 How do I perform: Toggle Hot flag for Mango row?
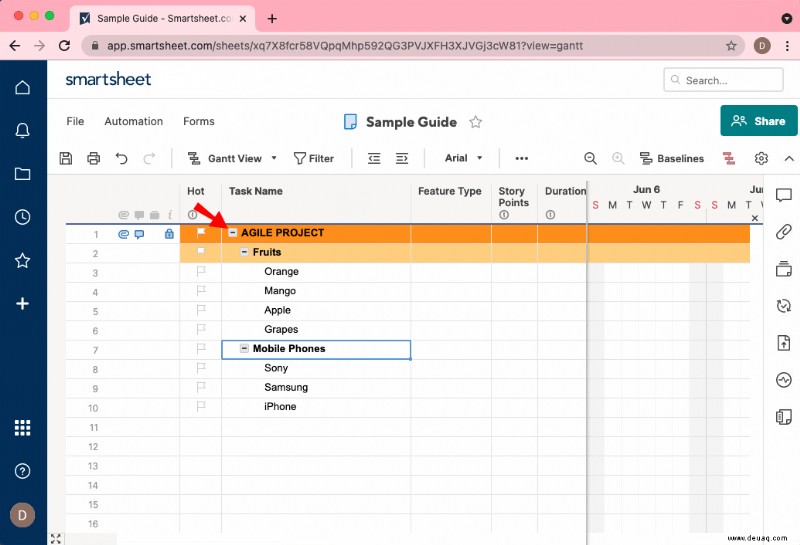(x=201, y=290)
